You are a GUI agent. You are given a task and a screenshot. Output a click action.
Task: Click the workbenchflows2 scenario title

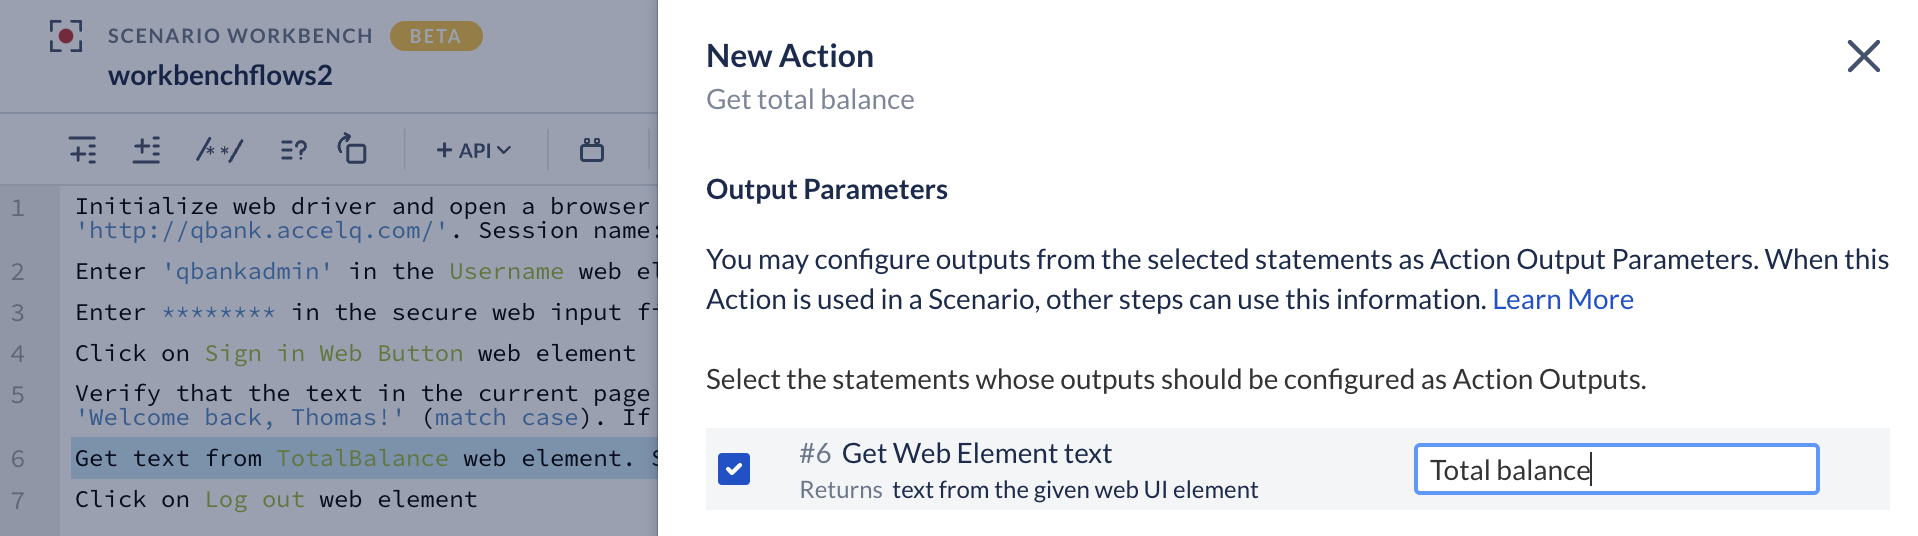point(220,75)
